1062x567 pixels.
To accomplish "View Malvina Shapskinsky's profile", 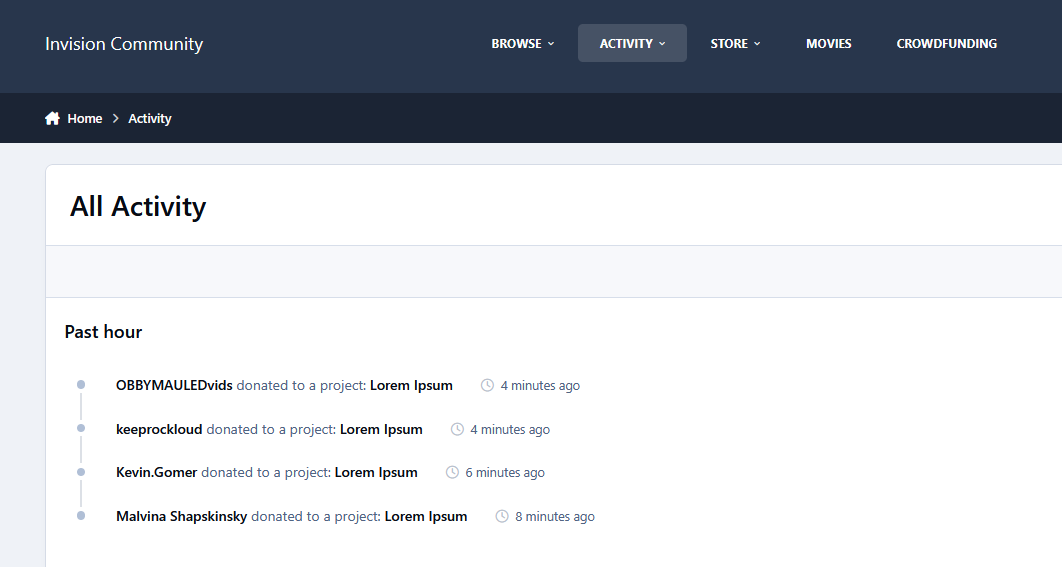I will [x=182, y=516].
